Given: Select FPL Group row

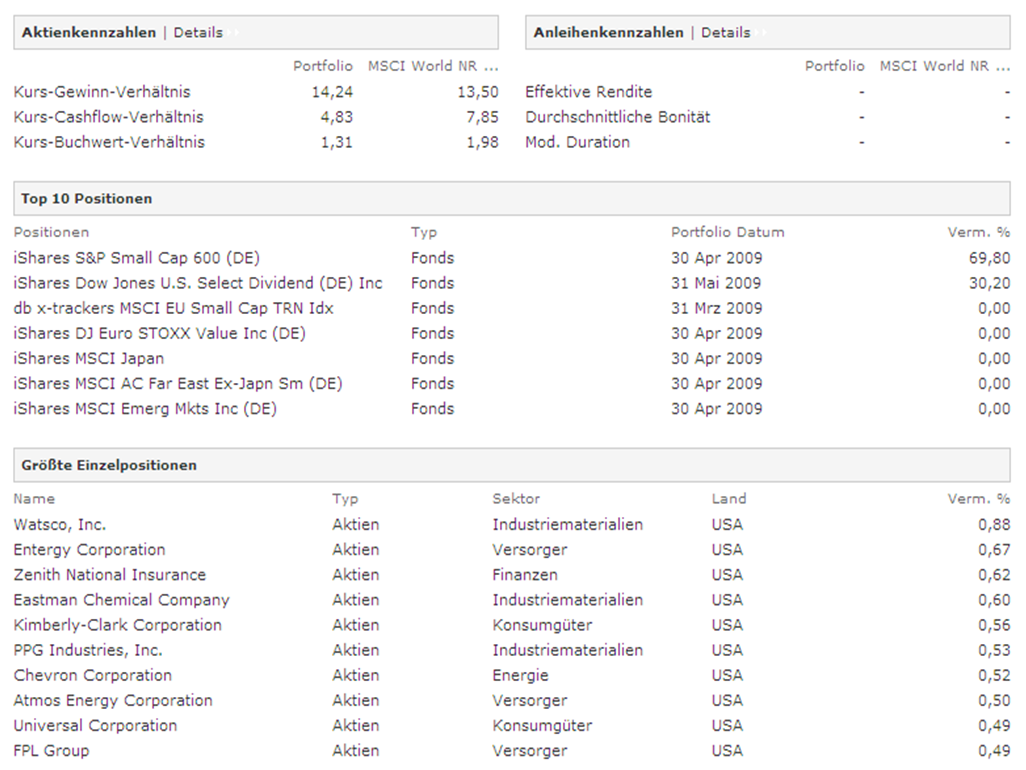Looking at the screenshot, I should (x=512, y=750).
